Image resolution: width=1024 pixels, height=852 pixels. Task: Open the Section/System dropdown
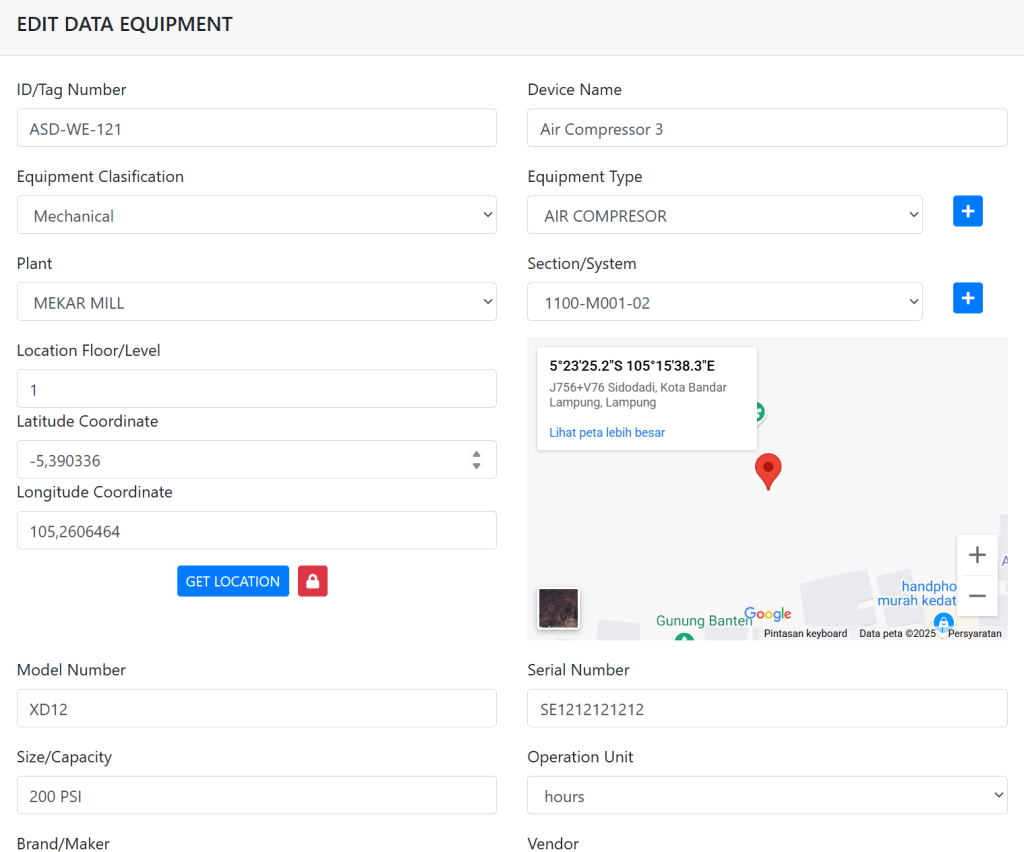pyautogui.click(x=724, y=302)
